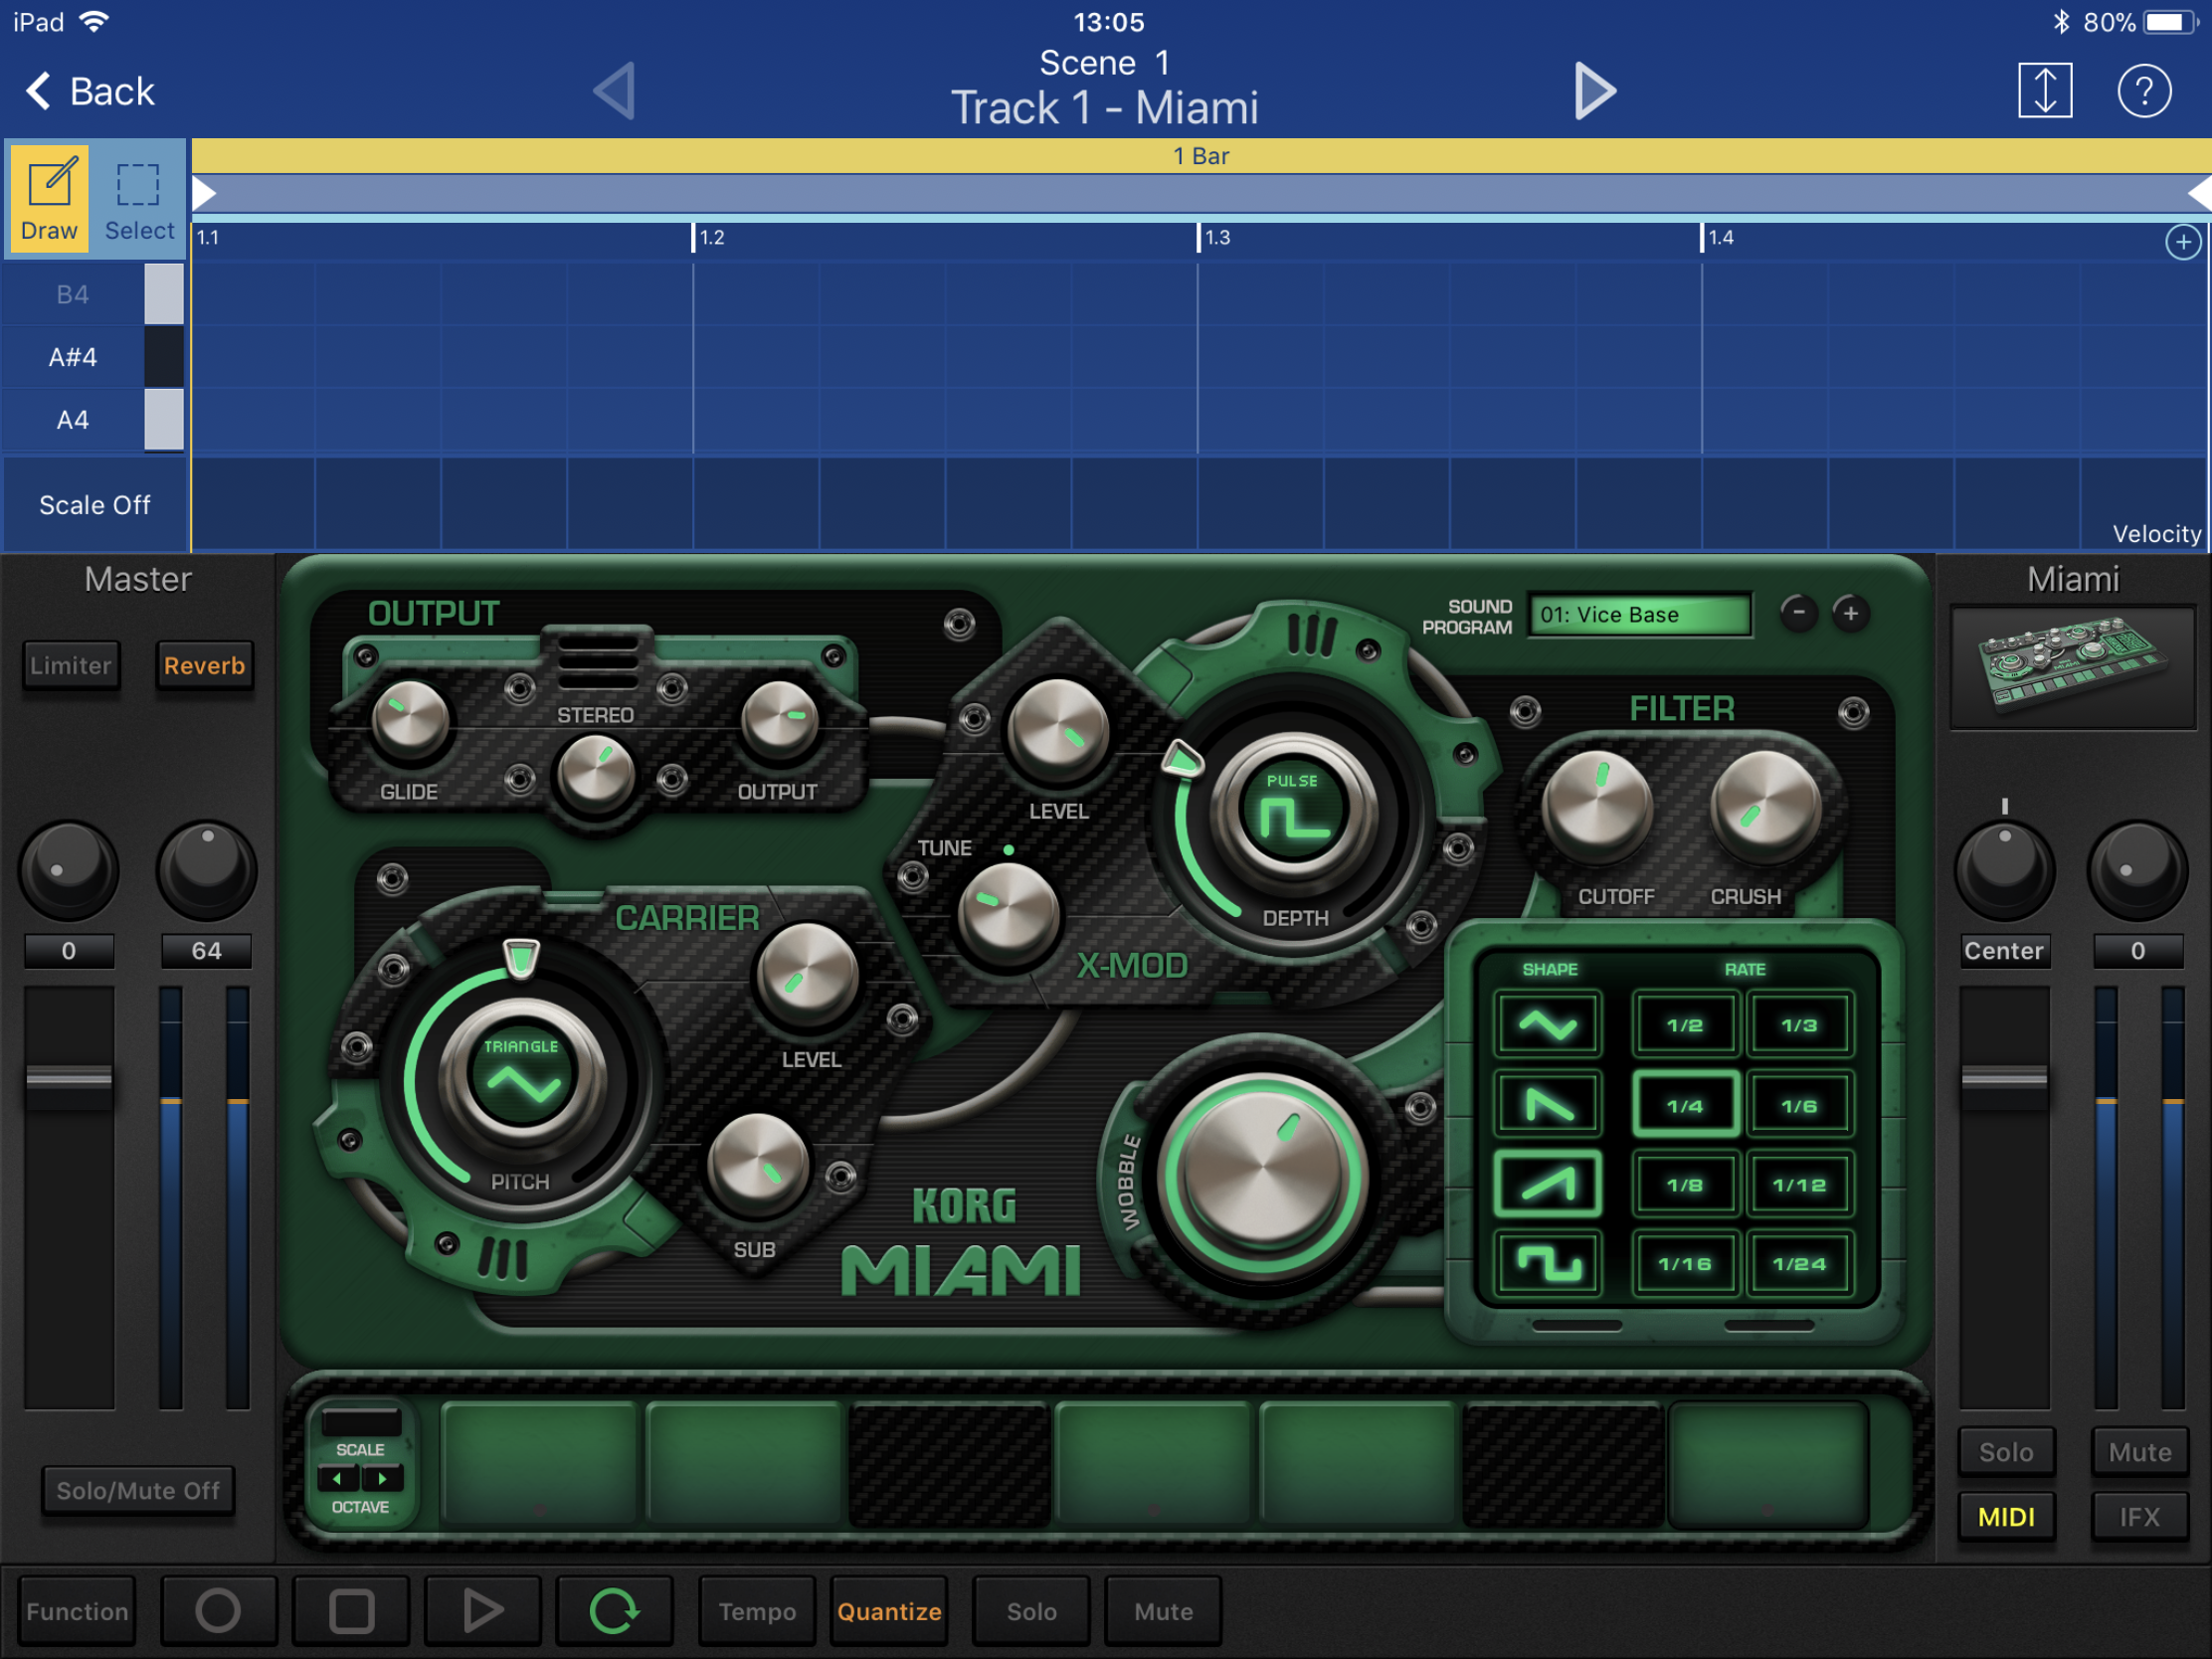This screenshot has height=1659, width=2212.
Task: Tap the loop start marker triangle
Action: (x=204, y=193)
